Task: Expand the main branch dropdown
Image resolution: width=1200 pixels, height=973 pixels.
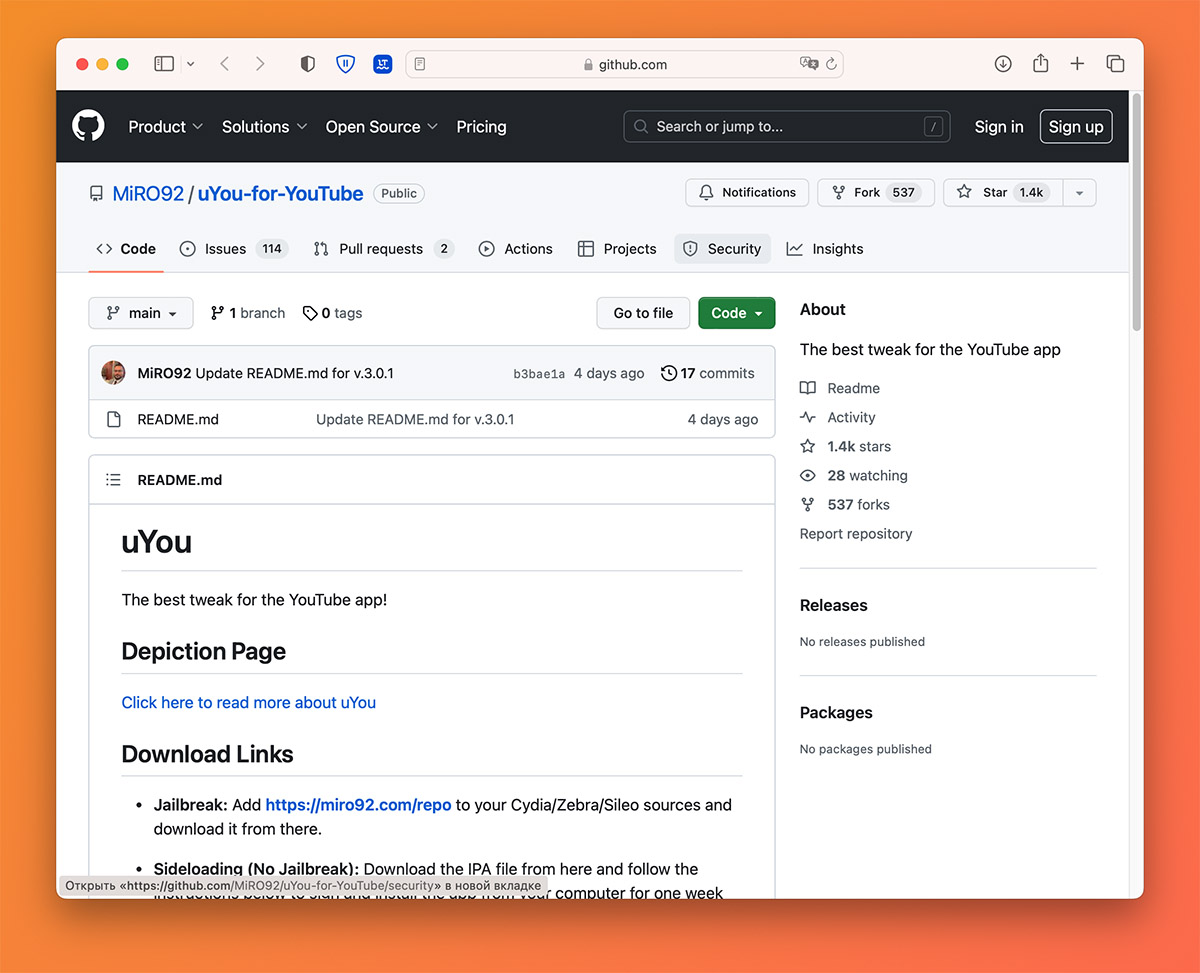Action: (141, 313)
